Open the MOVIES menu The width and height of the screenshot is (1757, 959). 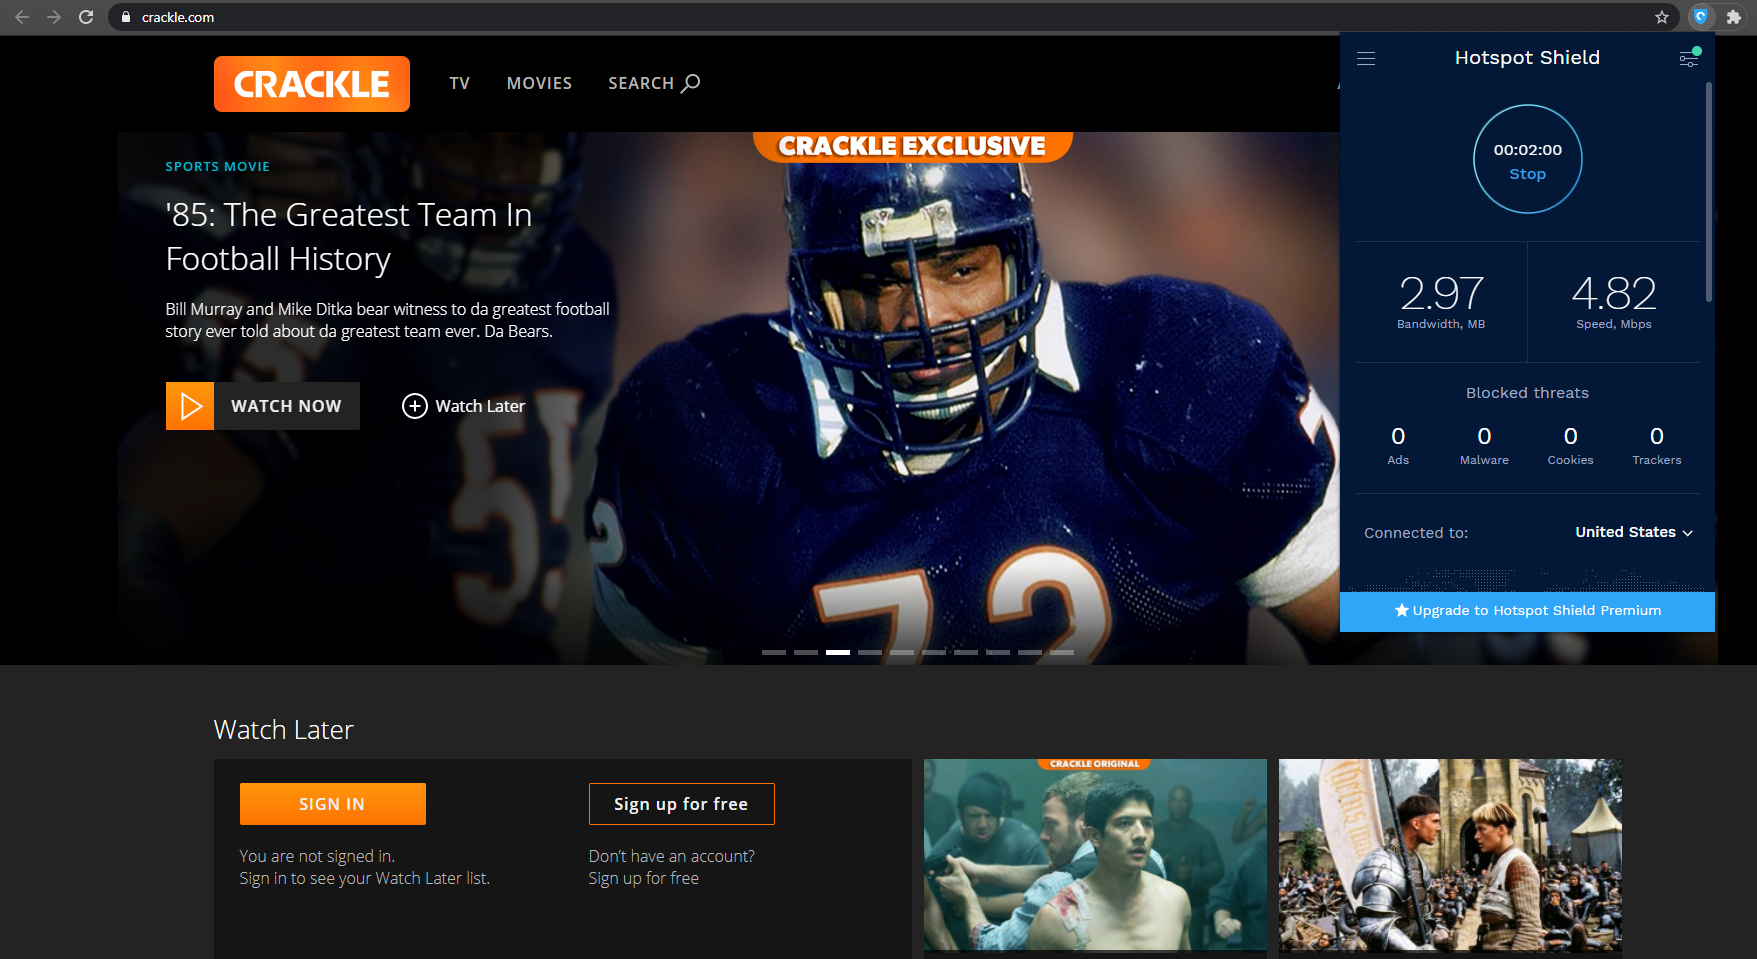click(539, 83)
